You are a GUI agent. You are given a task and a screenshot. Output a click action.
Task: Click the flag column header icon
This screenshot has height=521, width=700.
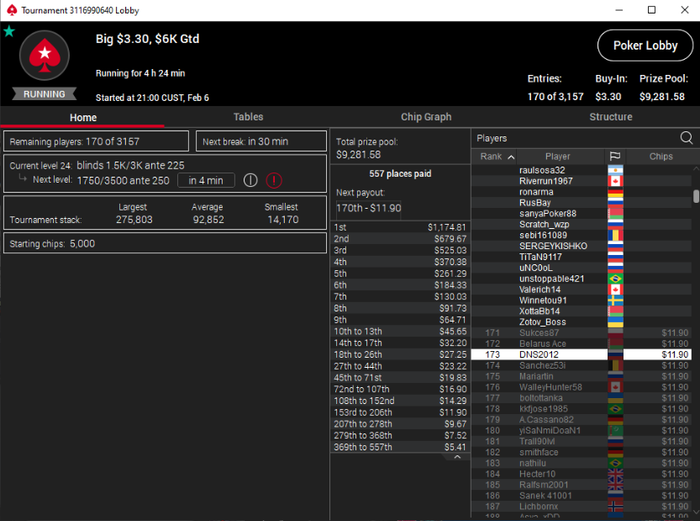coord(615,156)
